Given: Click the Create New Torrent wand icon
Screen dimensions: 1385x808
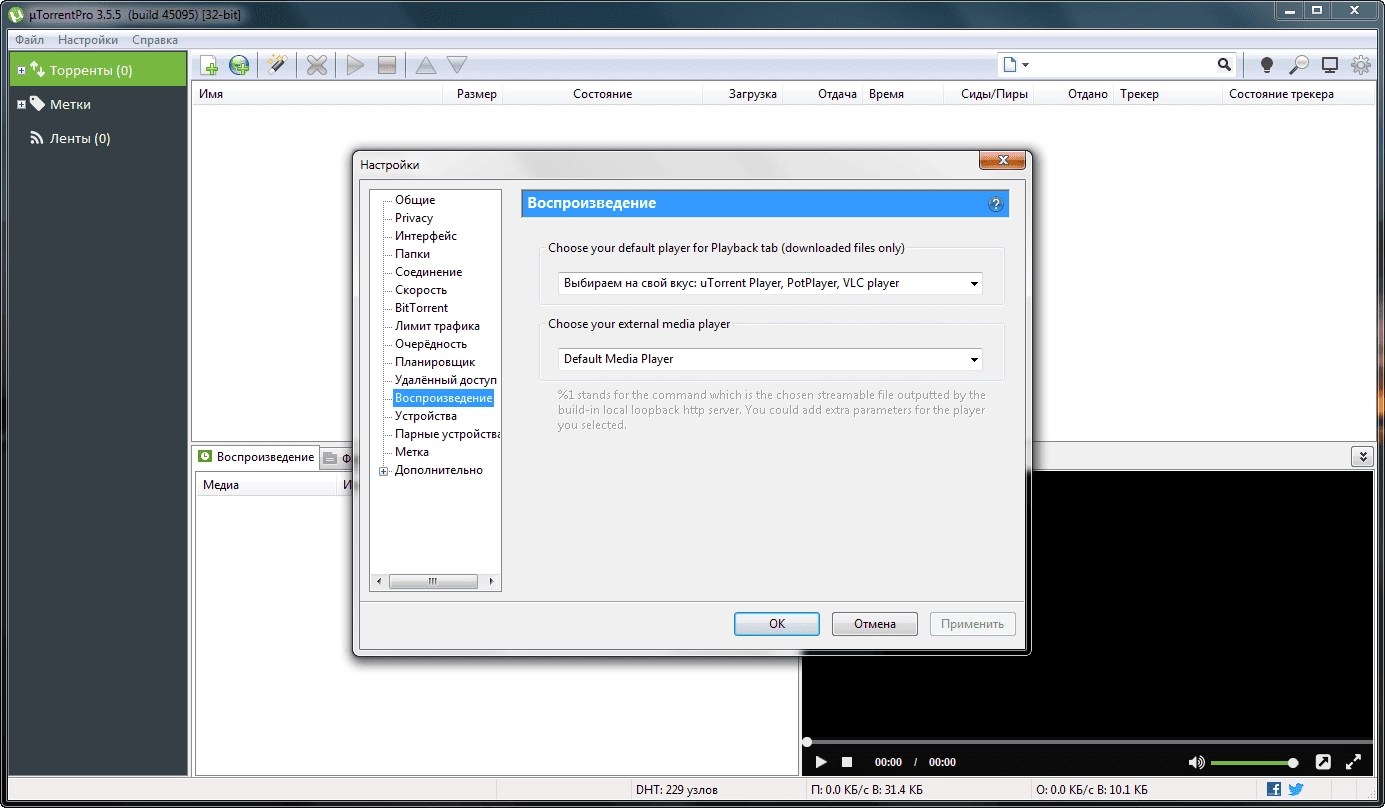Looking at the screenshot, I should pos(277,65).
